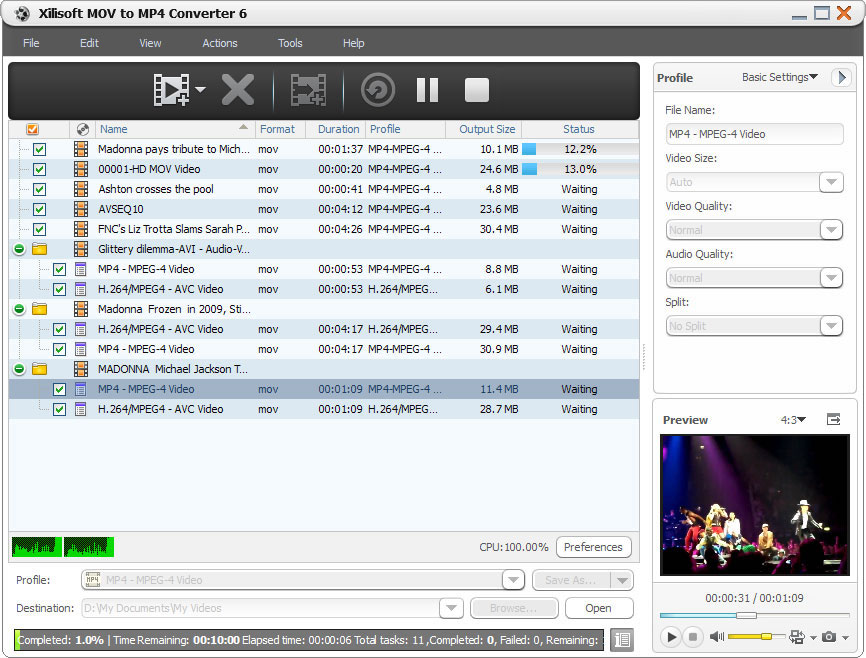Click the Play button in preview

tap(671, 636)
